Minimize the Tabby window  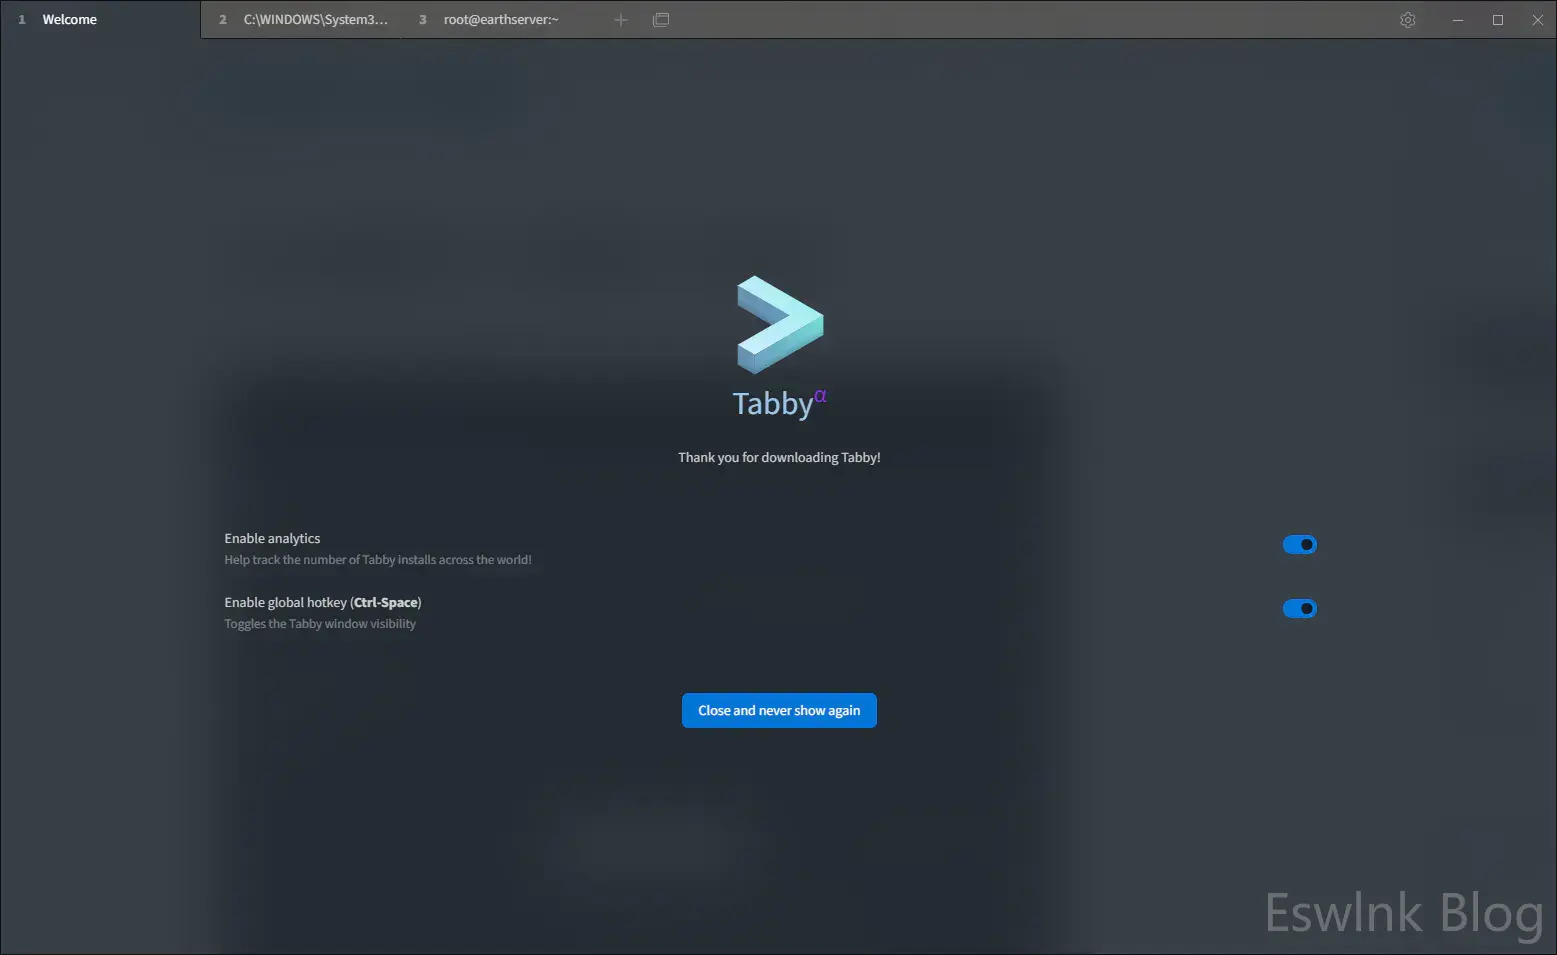[x=1458, y=20]
